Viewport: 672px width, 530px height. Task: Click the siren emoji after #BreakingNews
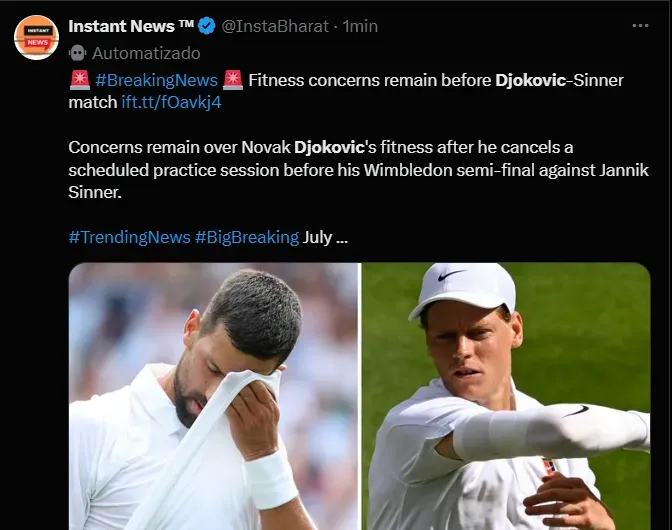pyautogui.click(x=233, y=80)
